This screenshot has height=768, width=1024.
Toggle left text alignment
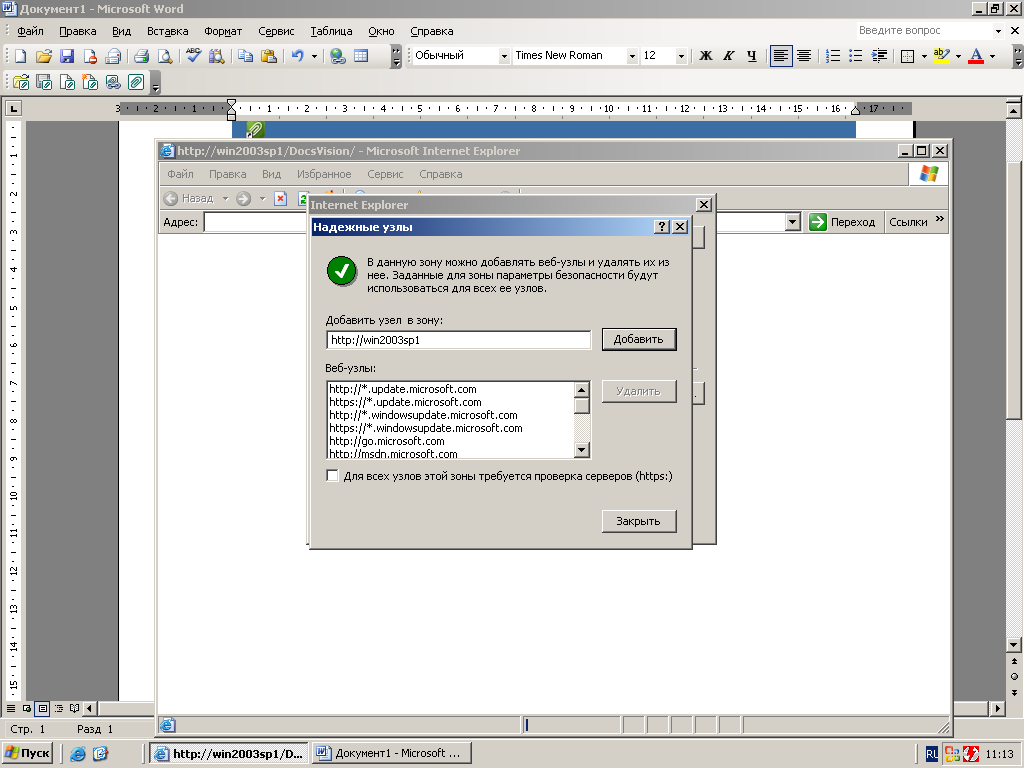pyautogui.click(x=781, y=56)
